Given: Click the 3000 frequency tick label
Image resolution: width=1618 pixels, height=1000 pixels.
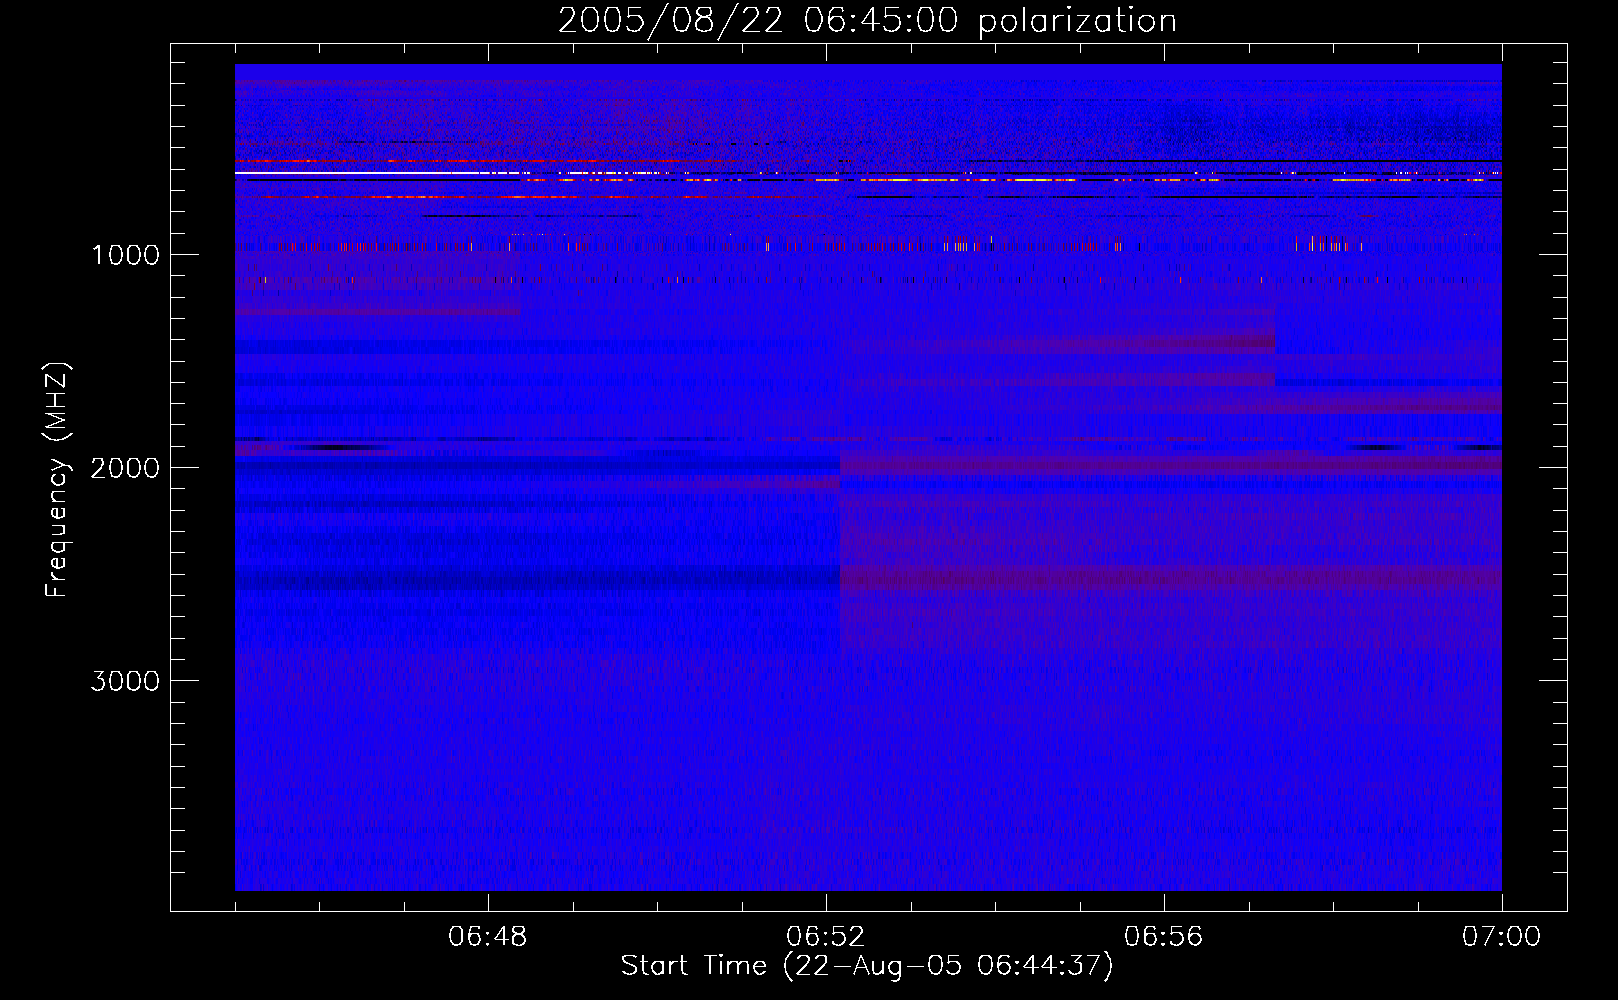Looking at the screenshot, I should (x=125, y=681).
